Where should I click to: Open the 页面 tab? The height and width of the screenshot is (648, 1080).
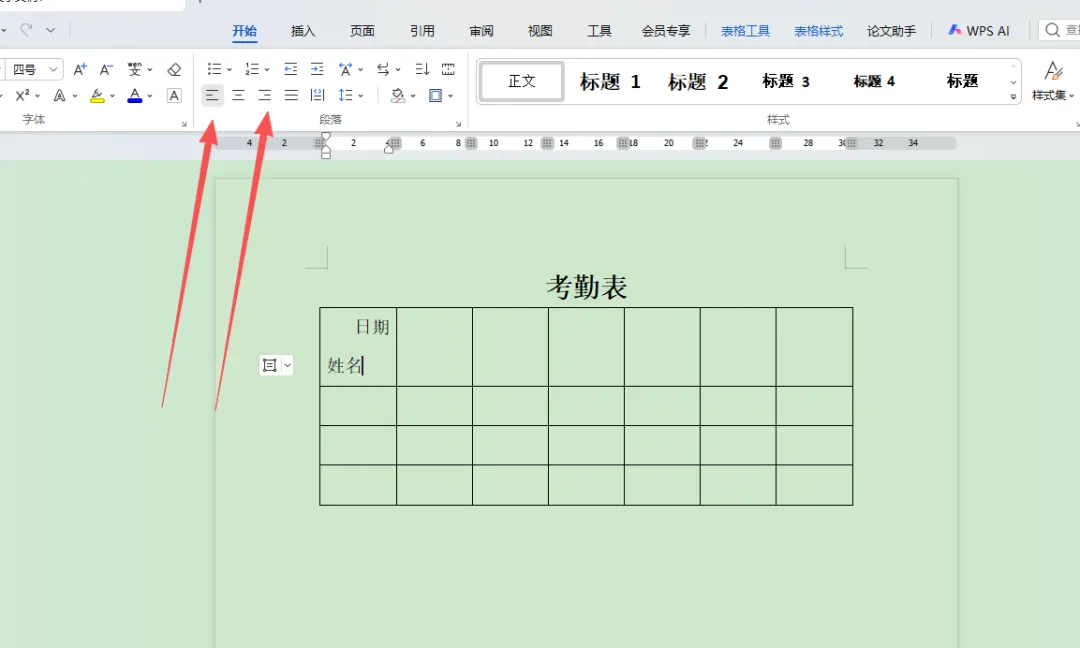(x=362, y=31)
